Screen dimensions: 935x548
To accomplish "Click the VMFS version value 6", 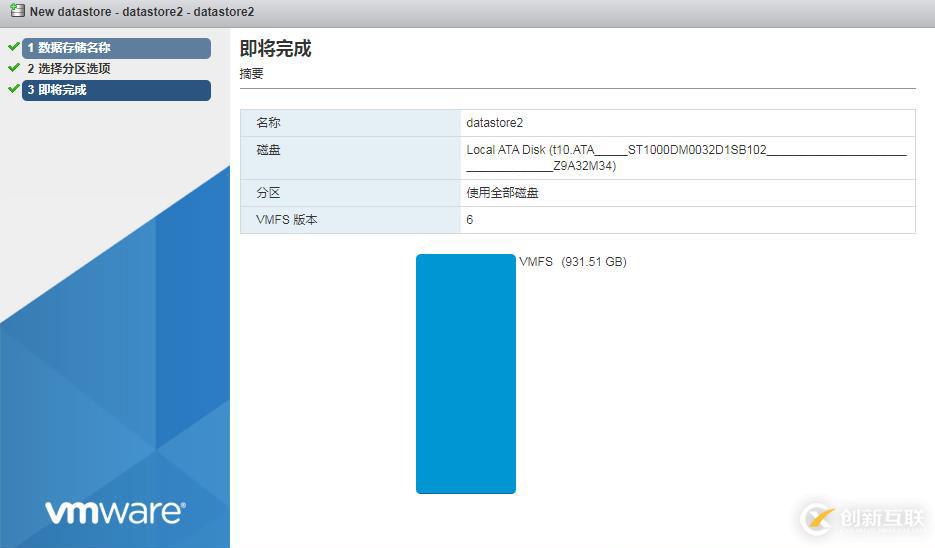I will tap(469, 220).
